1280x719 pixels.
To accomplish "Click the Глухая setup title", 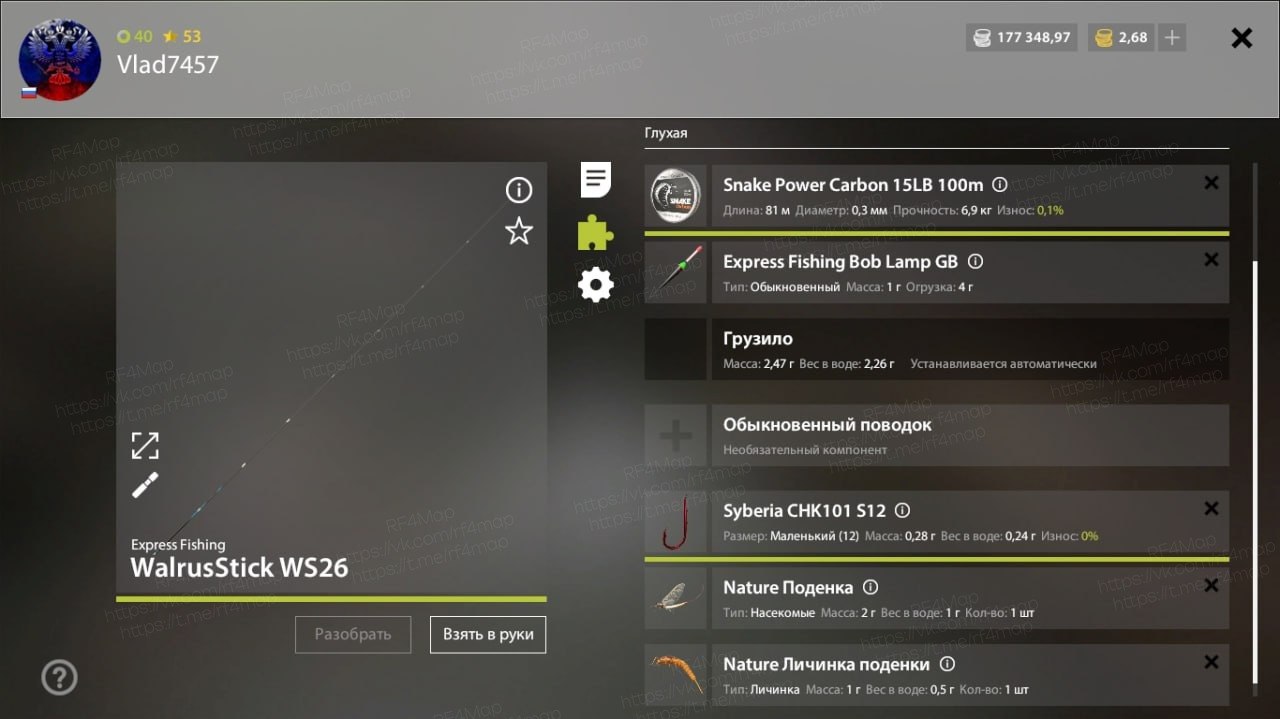I will tap(665, 133).
